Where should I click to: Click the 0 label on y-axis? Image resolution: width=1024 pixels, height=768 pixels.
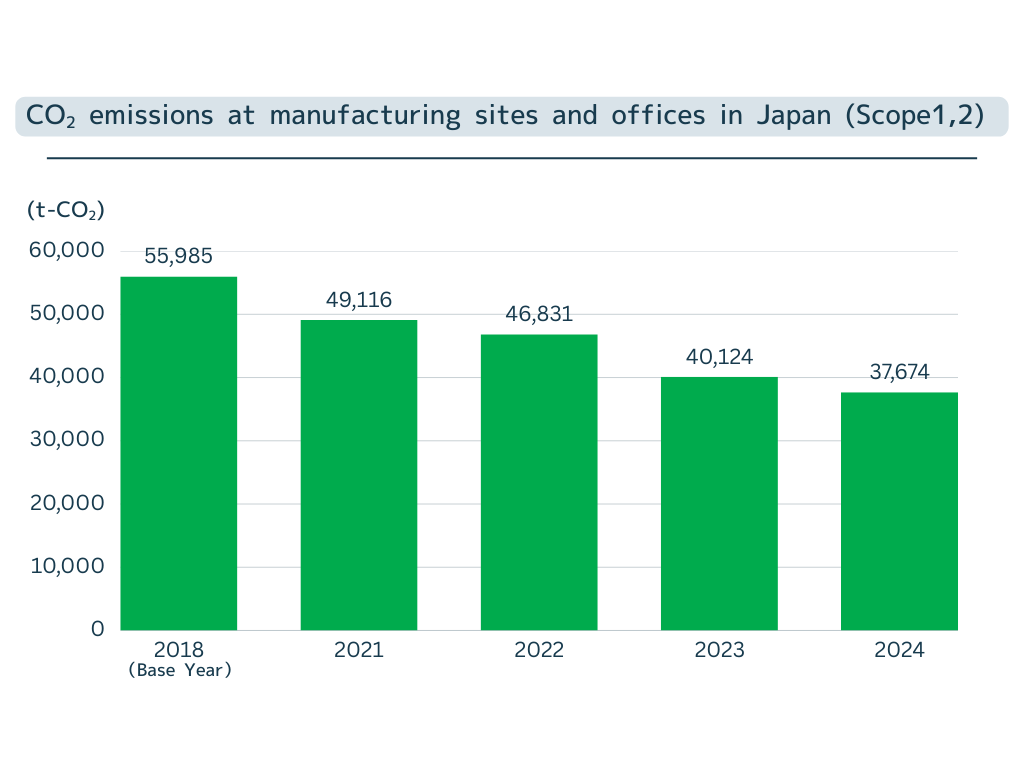pyautogui.click(x=97, y=629)
